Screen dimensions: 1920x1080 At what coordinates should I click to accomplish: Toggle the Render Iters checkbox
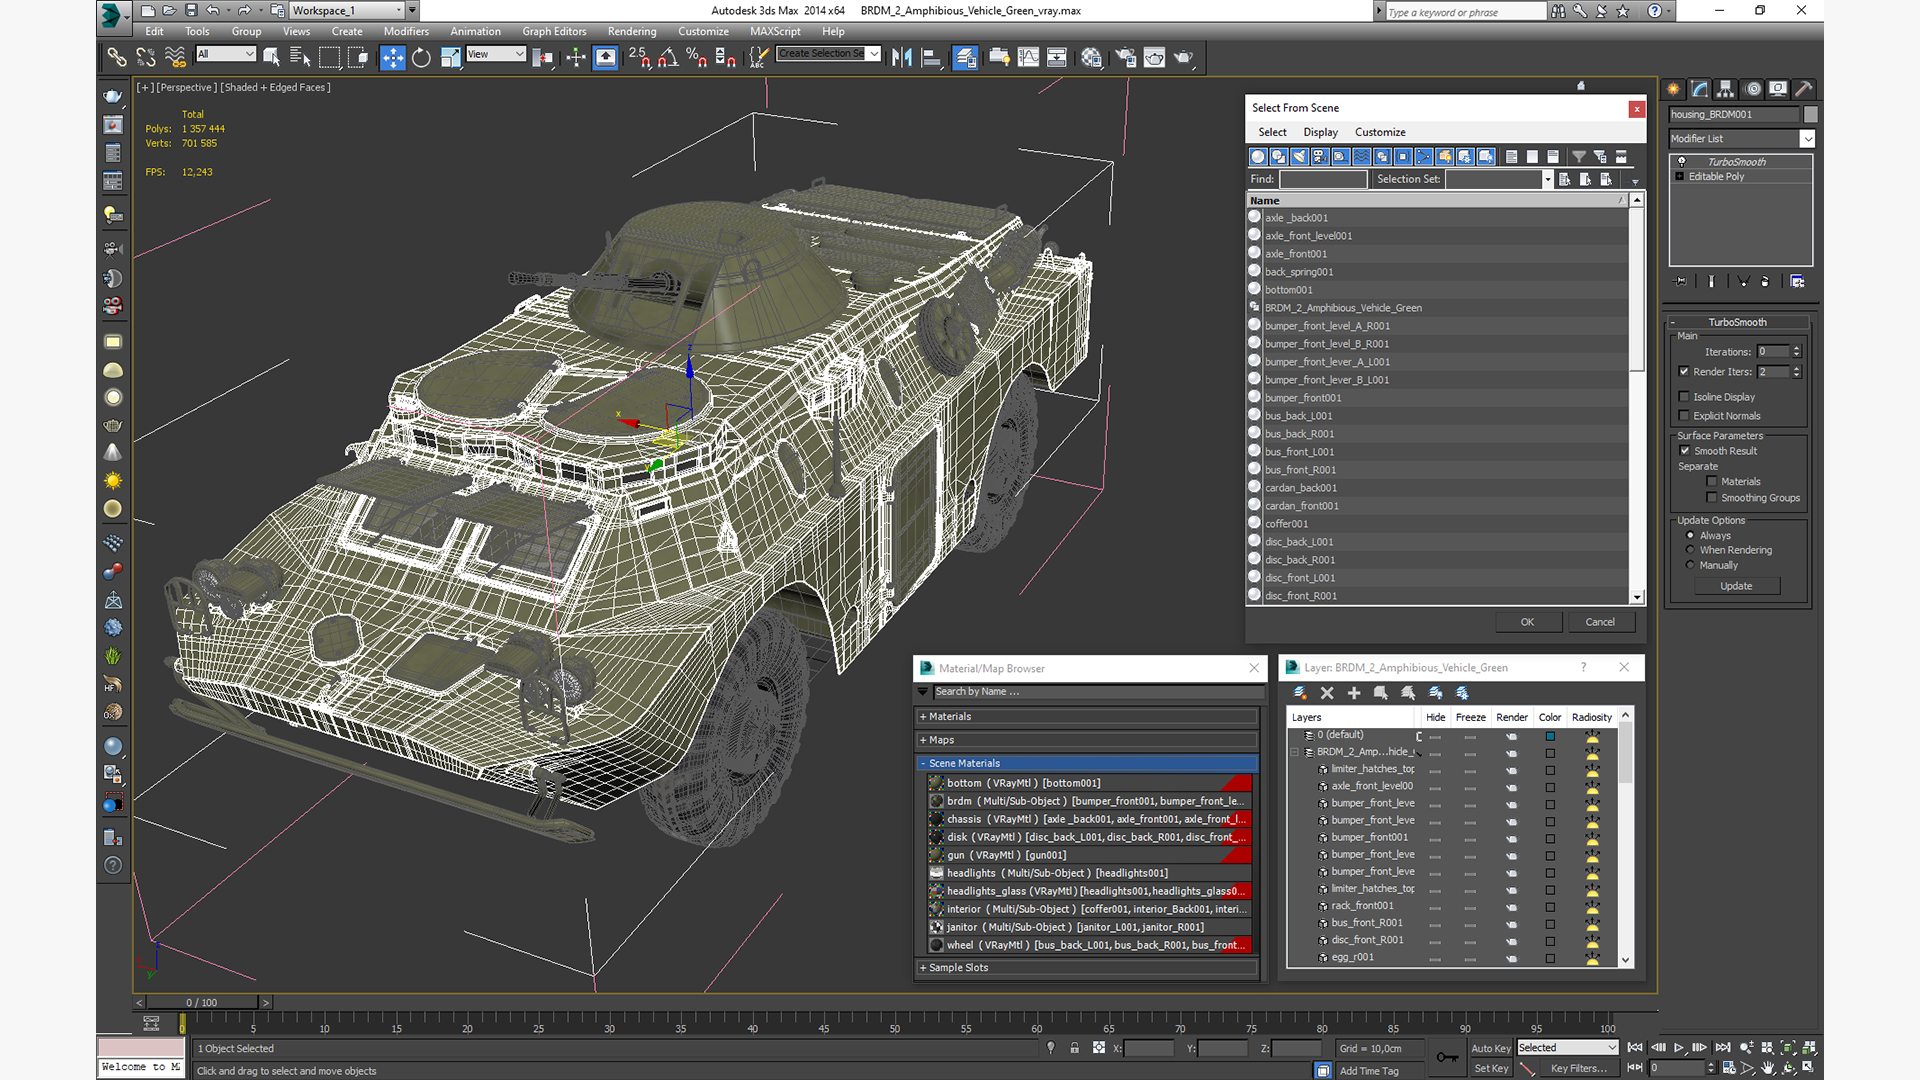[x=1684, y=372]
